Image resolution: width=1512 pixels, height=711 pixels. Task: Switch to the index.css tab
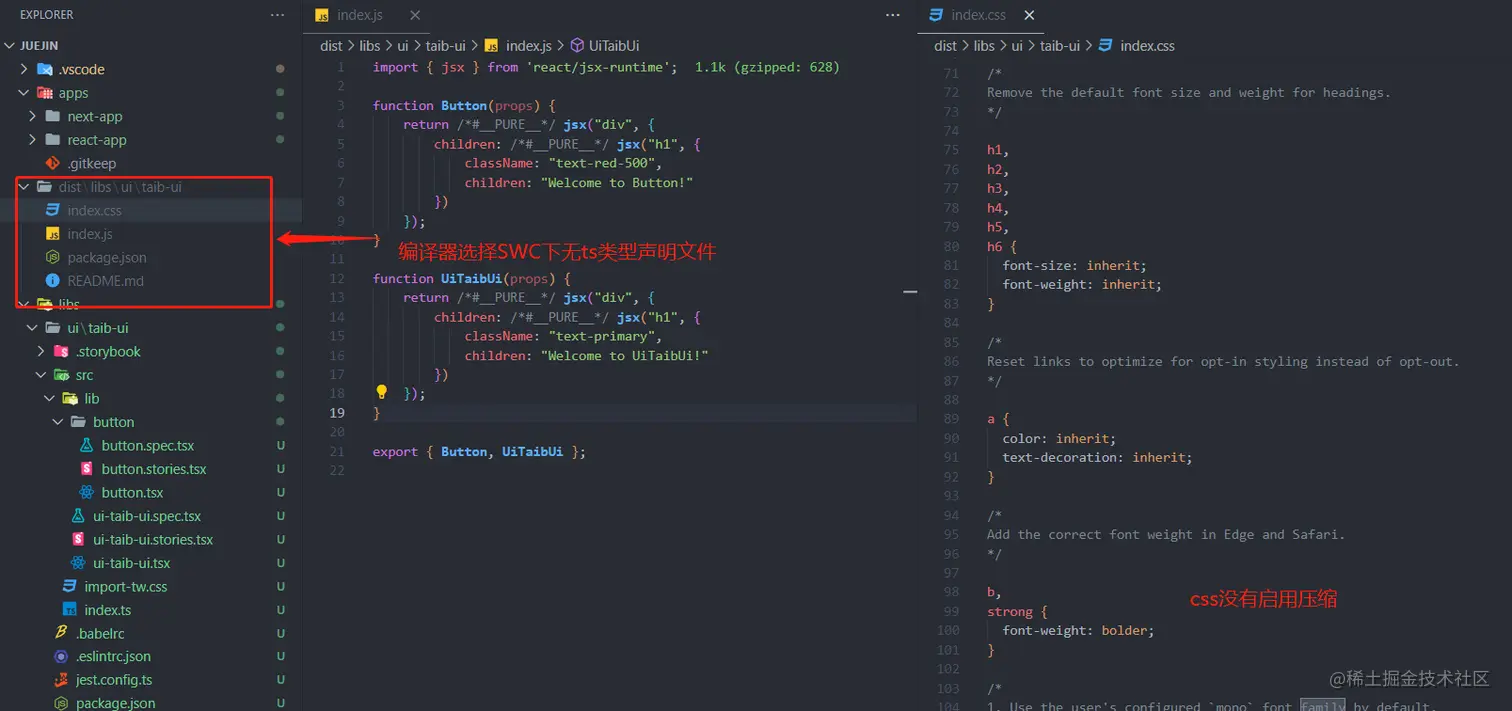click(x=978, y=15)
